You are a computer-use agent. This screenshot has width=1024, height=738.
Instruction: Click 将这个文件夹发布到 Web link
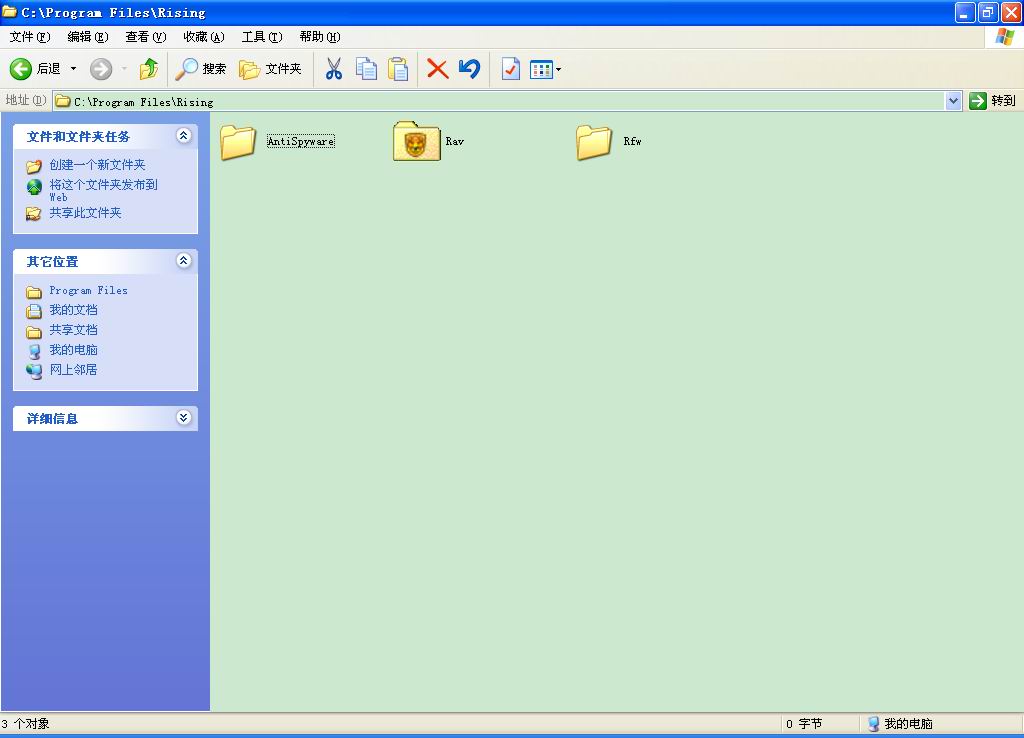103,190
